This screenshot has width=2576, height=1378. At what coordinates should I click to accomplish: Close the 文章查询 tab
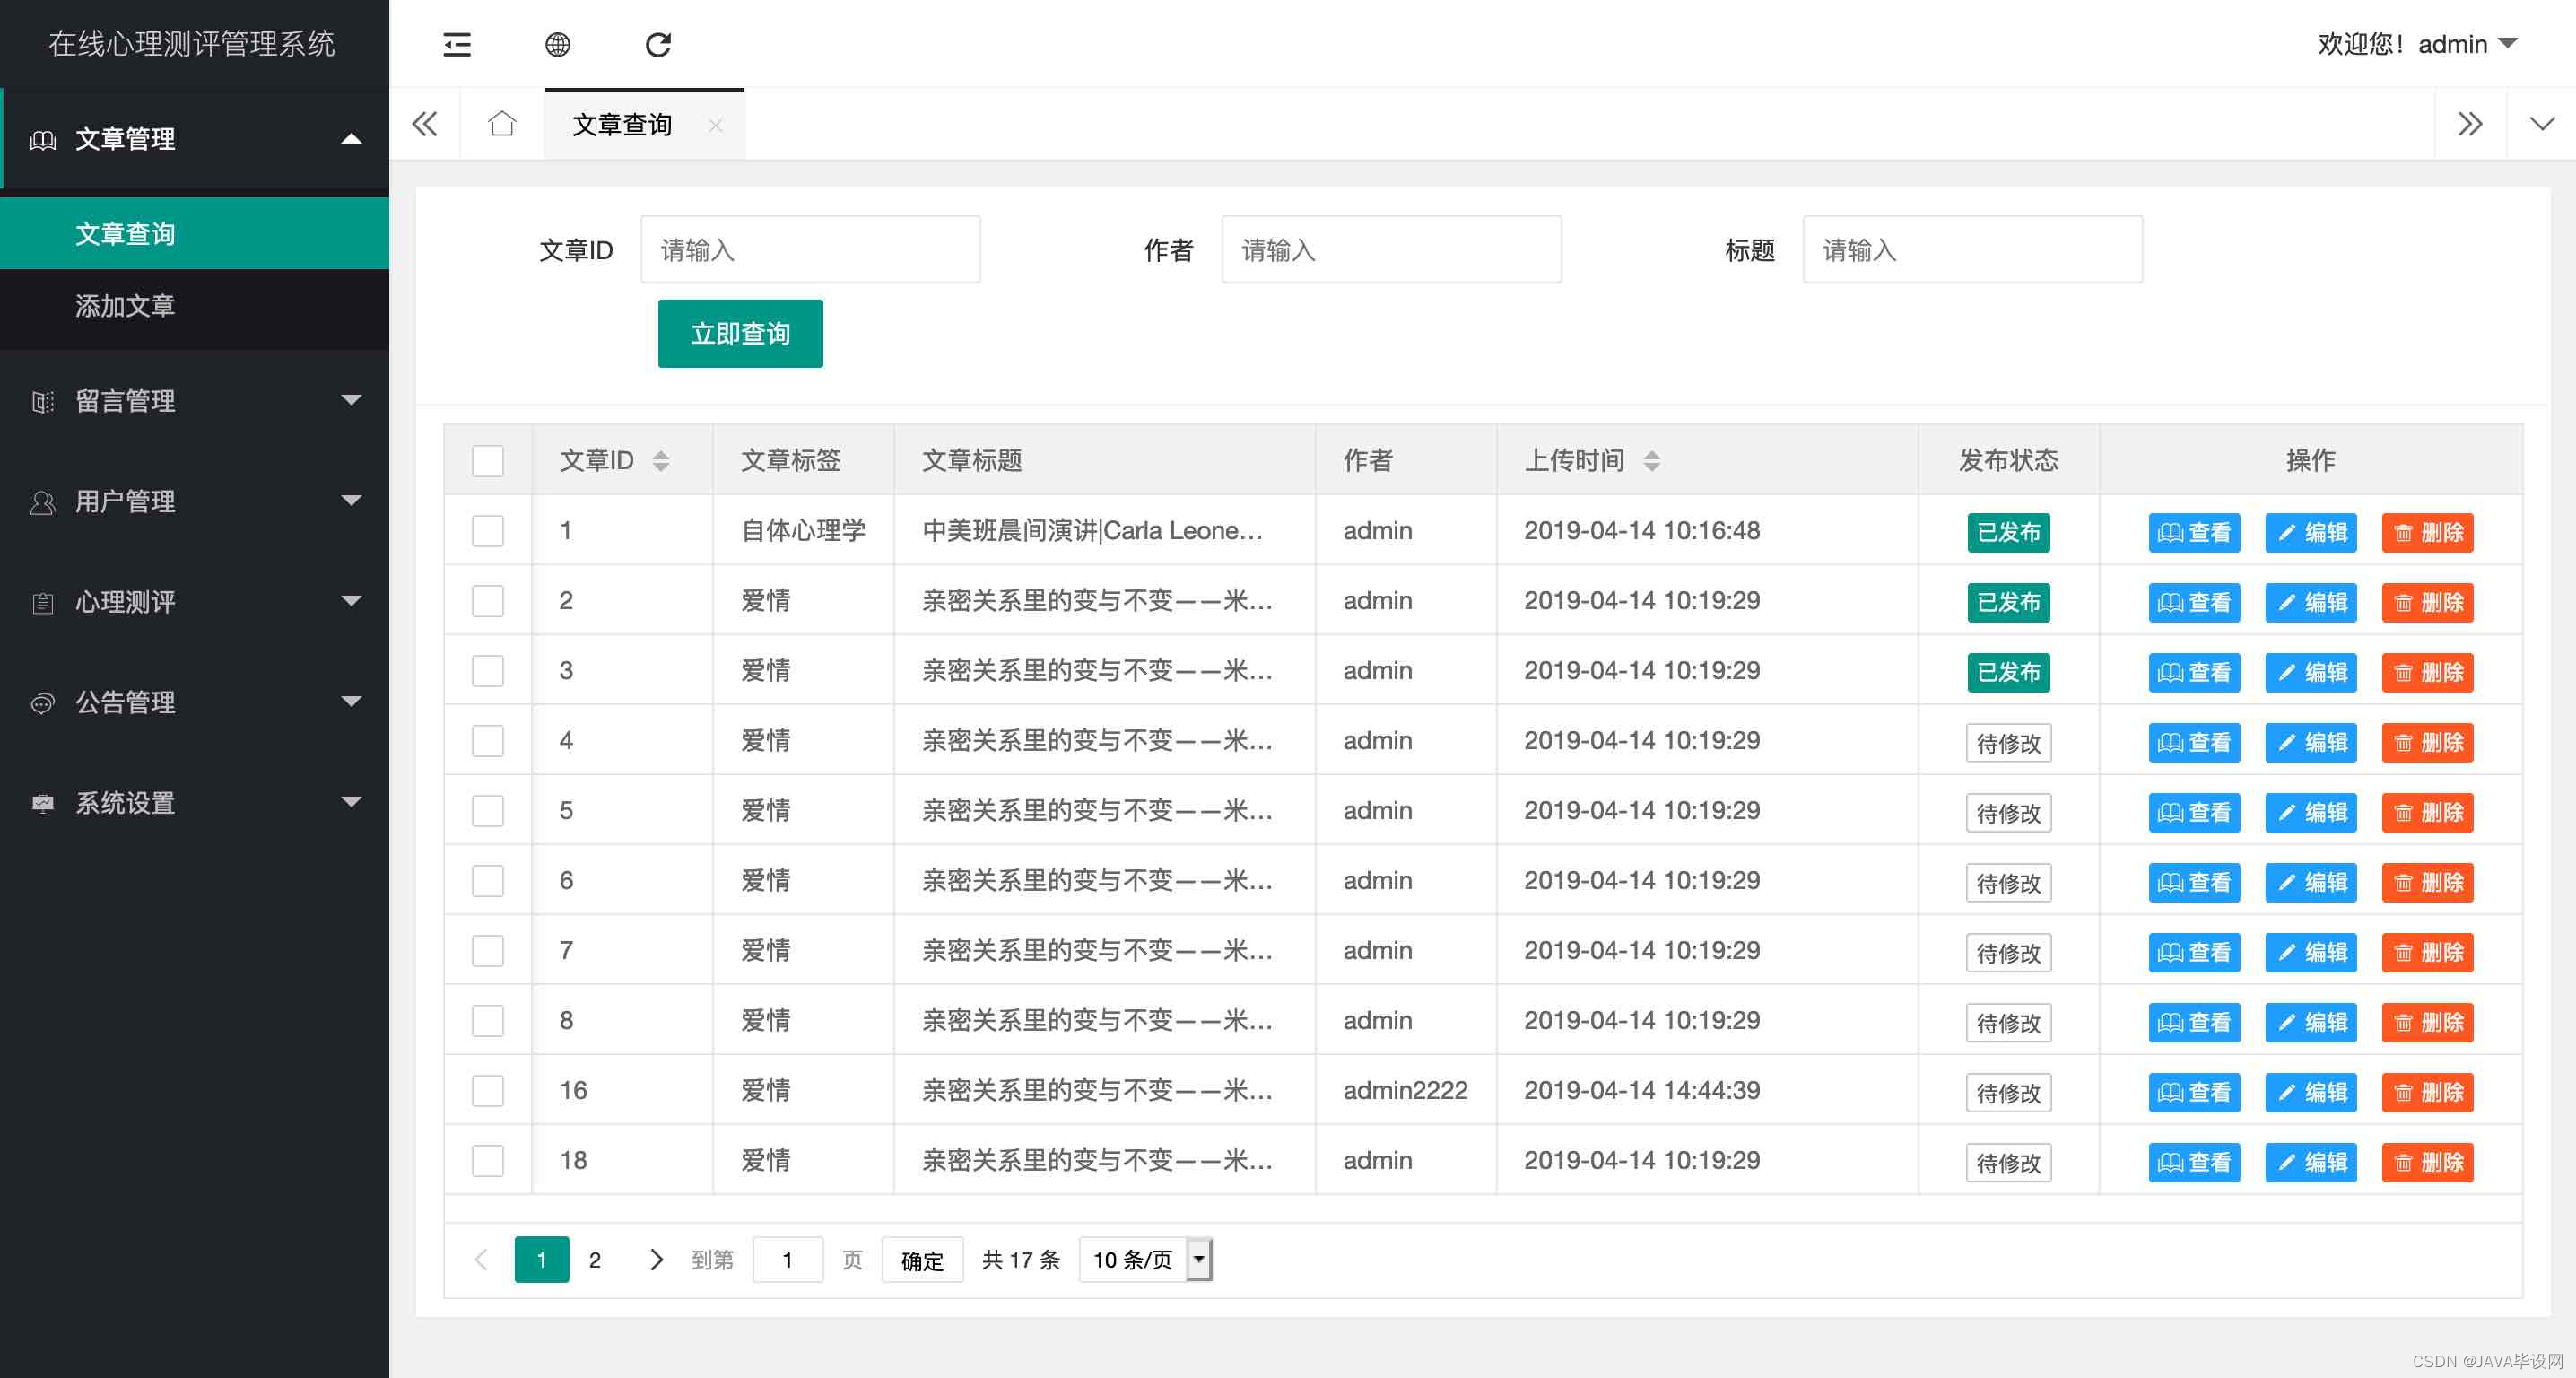[x=715, y=125]
